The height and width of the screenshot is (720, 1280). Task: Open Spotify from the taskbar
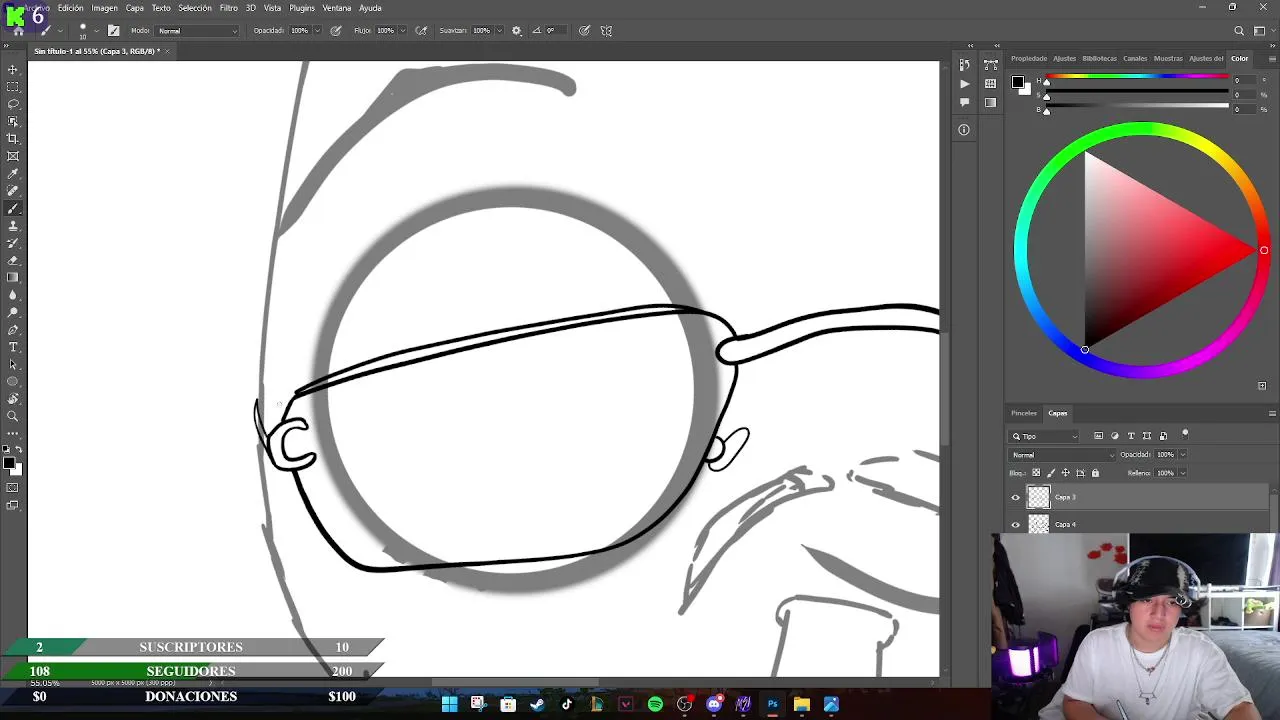(655, 704)
